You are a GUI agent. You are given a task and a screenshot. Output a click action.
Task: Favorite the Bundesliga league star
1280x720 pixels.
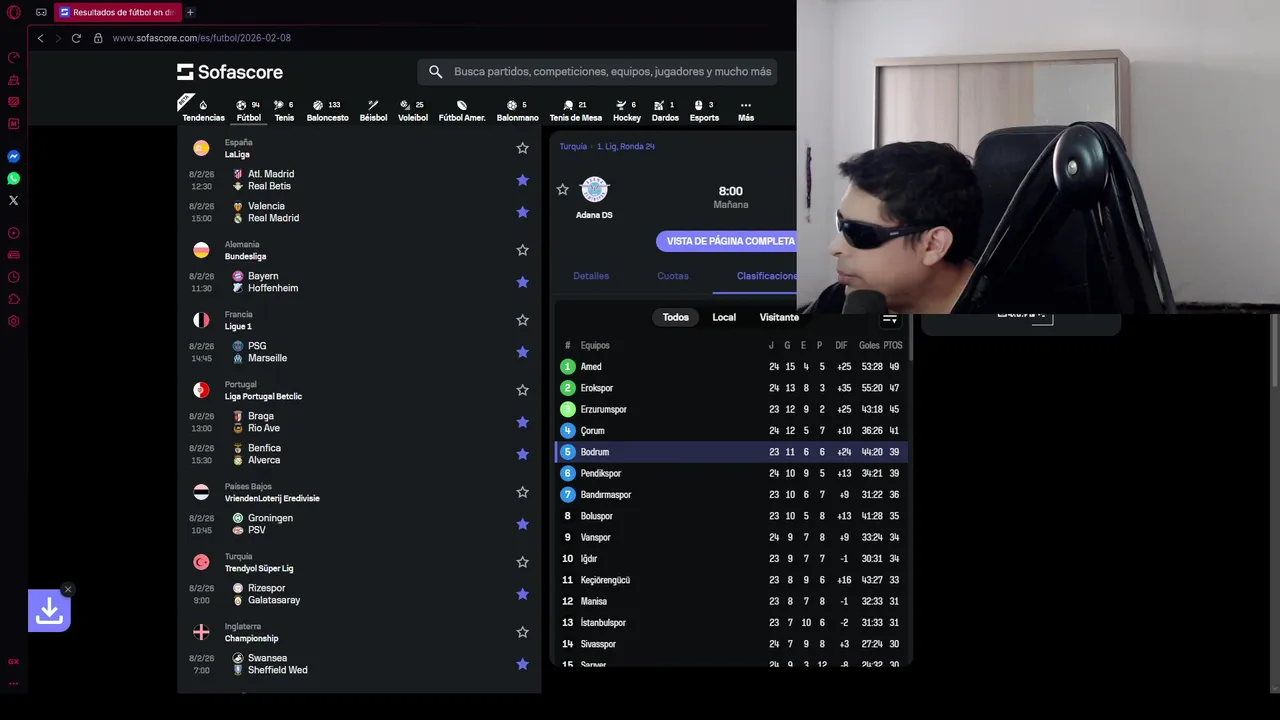pyautogui.click(x=522, y=250)
